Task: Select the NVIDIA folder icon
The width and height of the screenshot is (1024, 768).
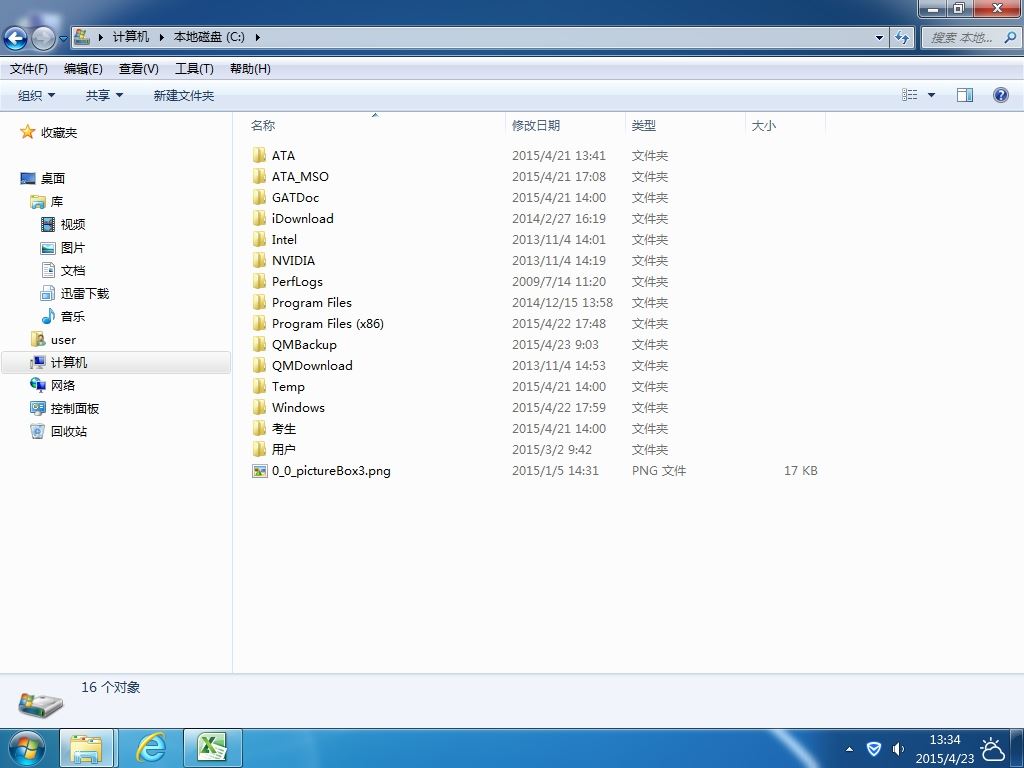Action: pyautogui.click(x=259, y=260)
